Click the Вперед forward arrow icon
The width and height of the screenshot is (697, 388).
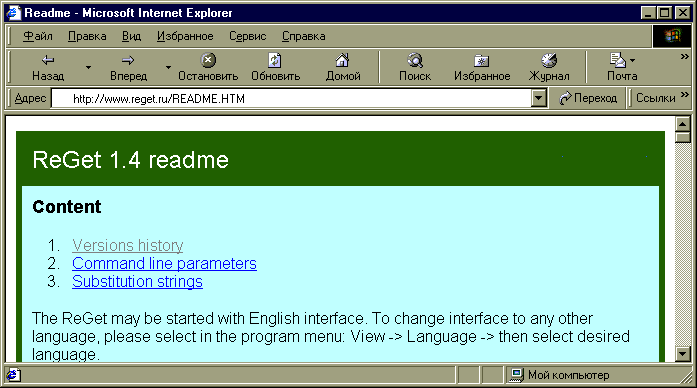pyautogui.click(x=128, y=60)
